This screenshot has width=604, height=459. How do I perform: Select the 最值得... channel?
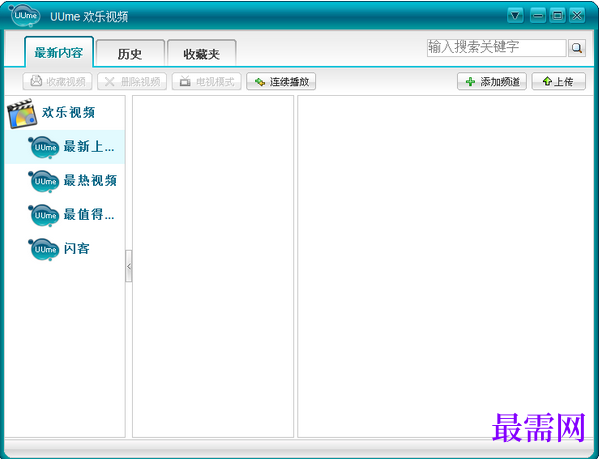(65, 214)
